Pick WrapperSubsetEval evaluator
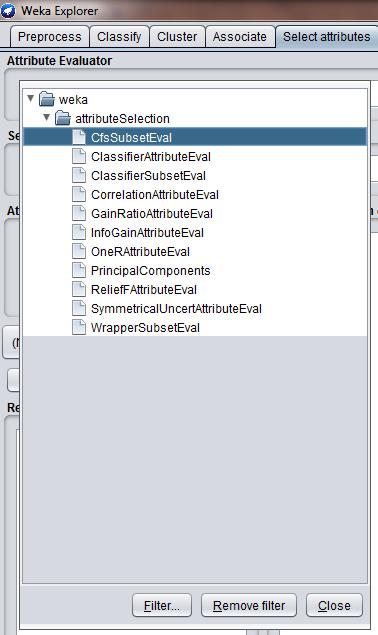The width and height of the screenshot is (378, 635). (145, 328)
